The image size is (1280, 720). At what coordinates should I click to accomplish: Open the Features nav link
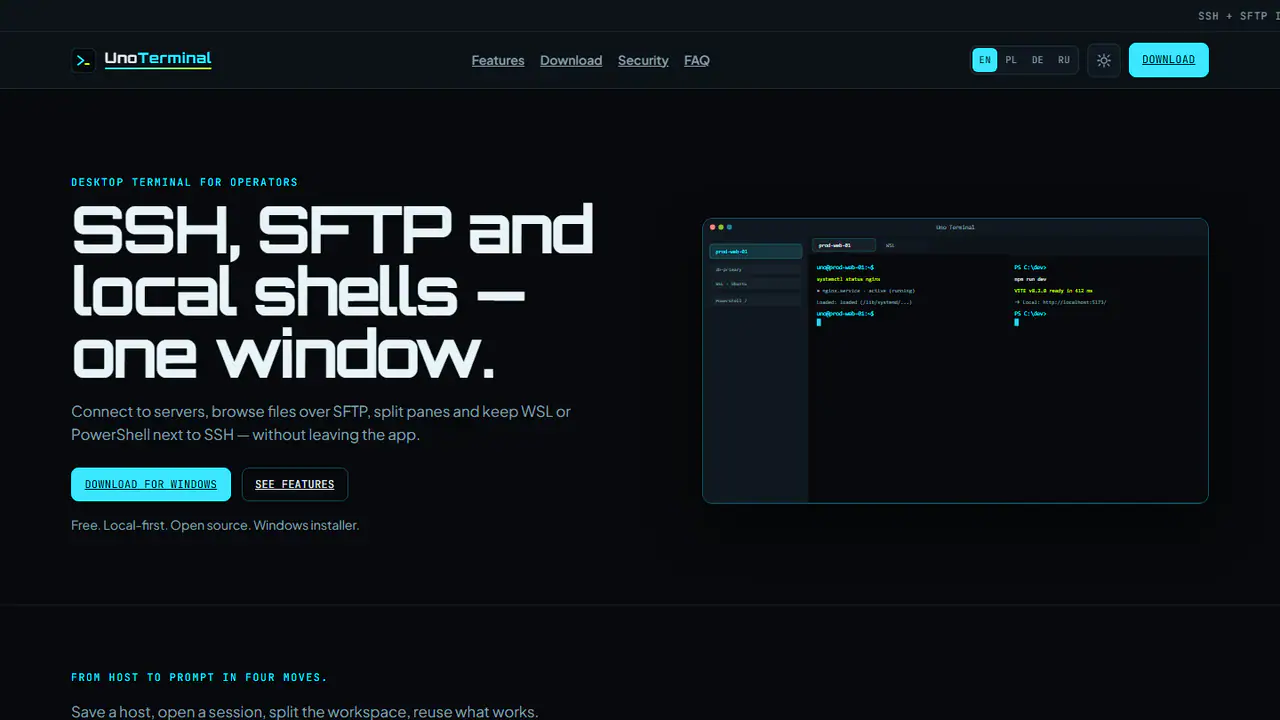click(498, 60)
